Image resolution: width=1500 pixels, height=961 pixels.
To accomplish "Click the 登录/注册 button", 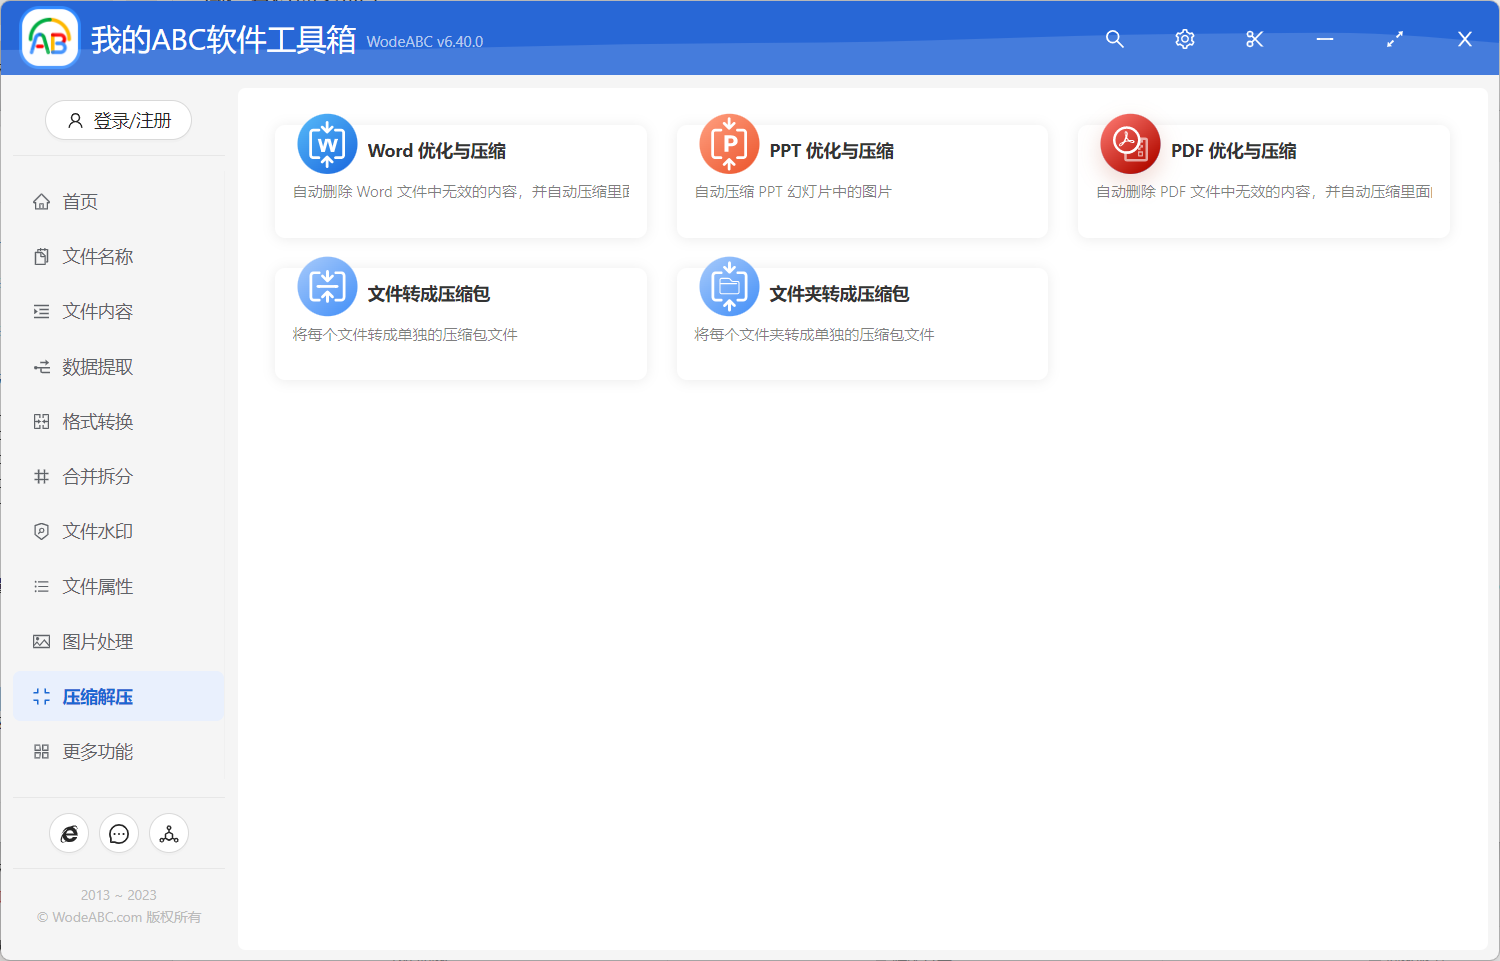I will 118,120.
